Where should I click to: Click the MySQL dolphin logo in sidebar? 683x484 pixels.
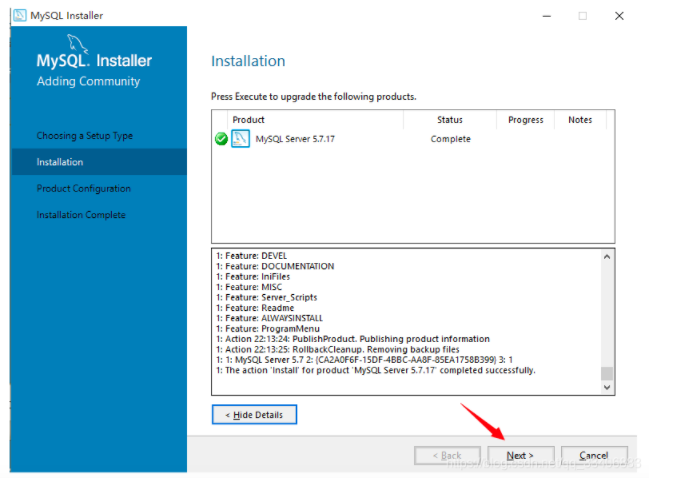pyautogui.click(x=77, y=44)
